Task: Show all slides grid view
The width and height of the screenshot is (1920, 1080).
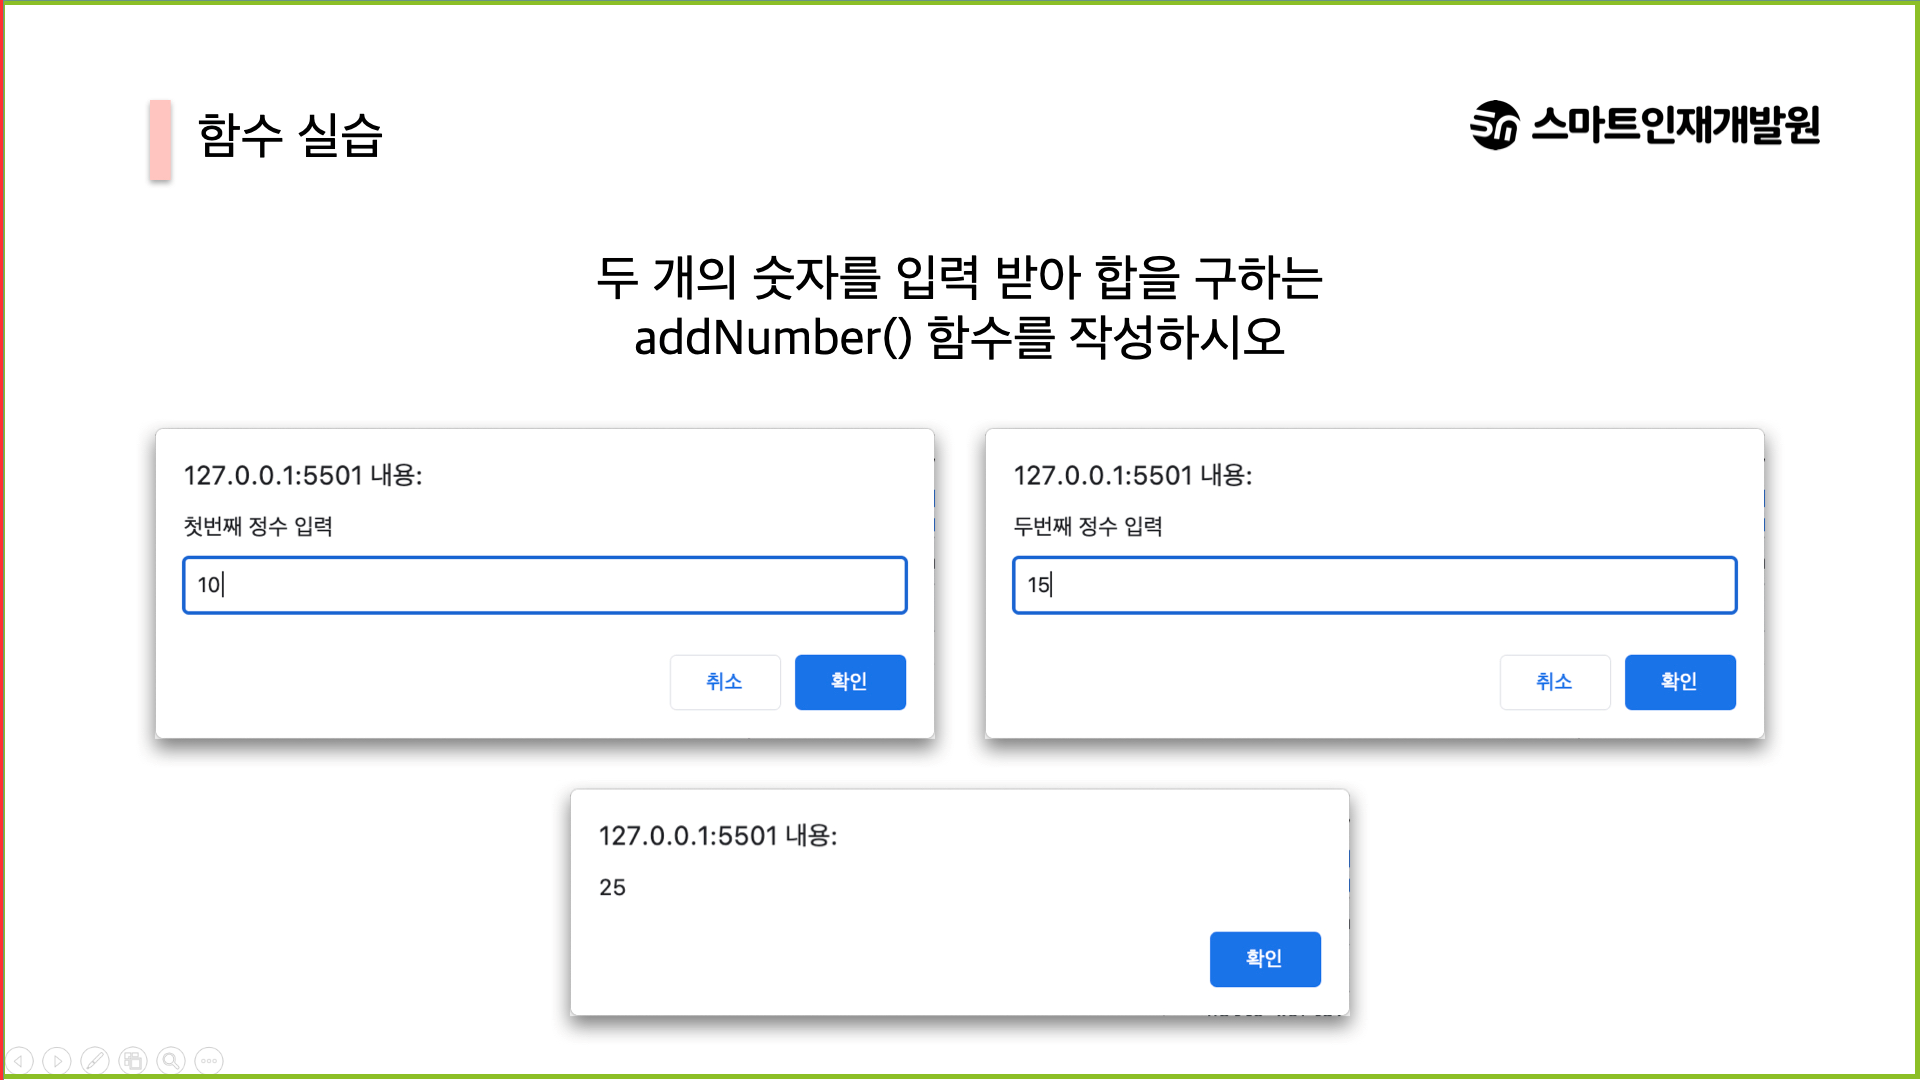Action: [x=133, y=1060]
